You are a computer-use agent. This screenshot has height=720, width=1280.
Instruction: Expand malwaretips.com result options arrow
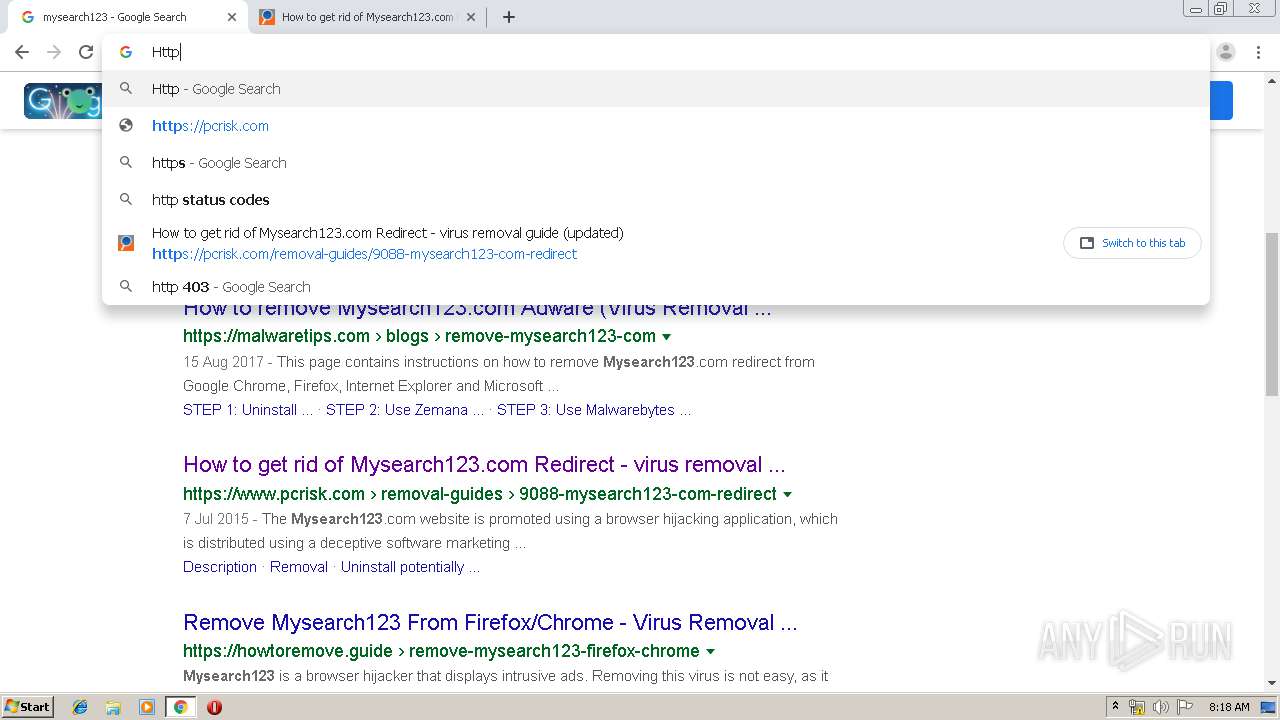click(x=667, y=337)
